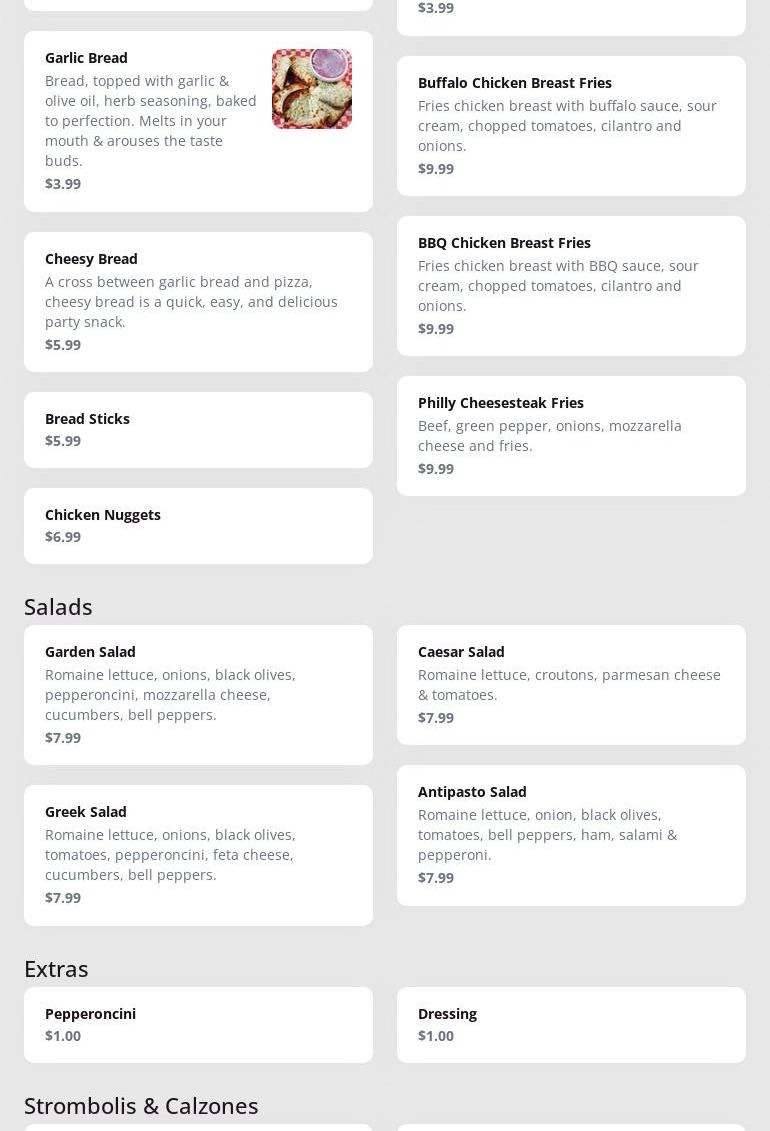
Task: Select the Greek Salad card
Action: click(x=198, y=854)
